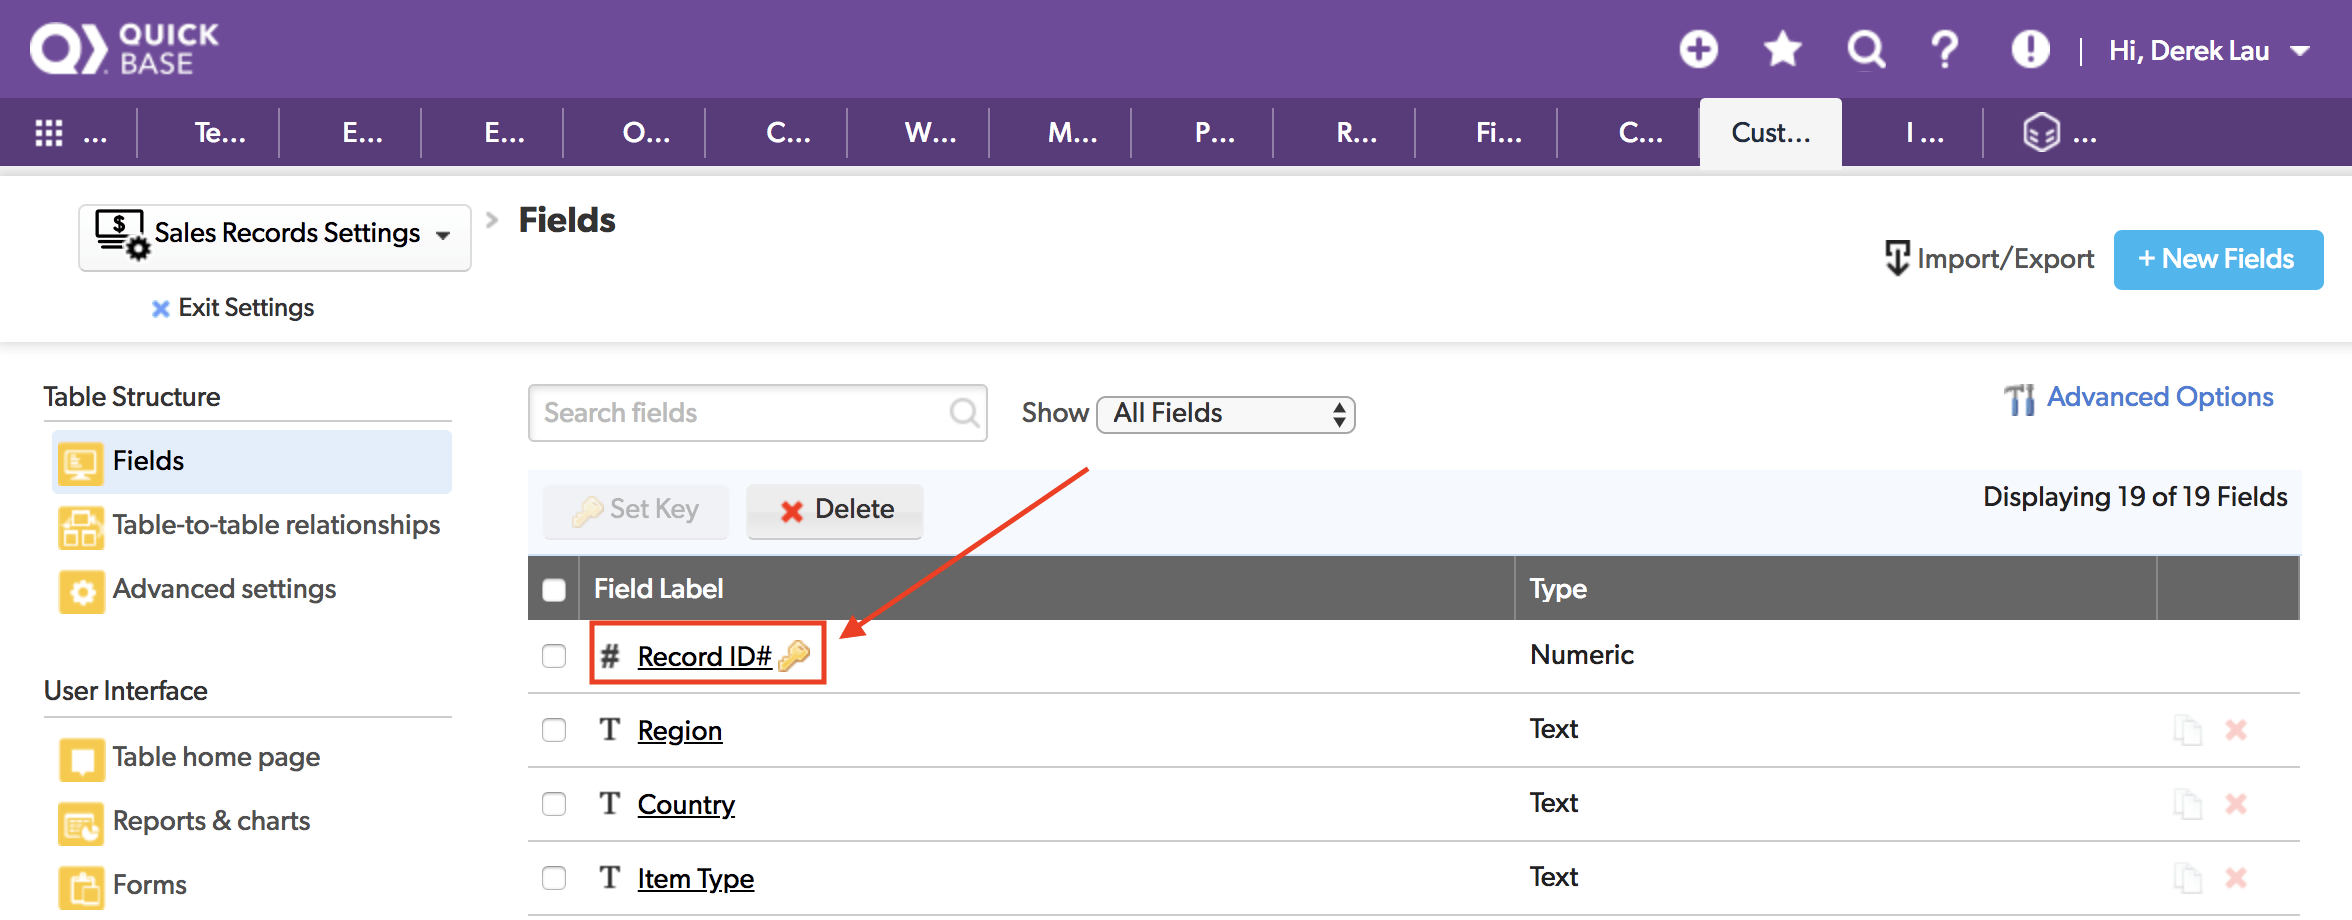The width and height of the screenshot is (2352, 920).
Task: Open the favorites star icon
Action: (x=1781, y=48)
